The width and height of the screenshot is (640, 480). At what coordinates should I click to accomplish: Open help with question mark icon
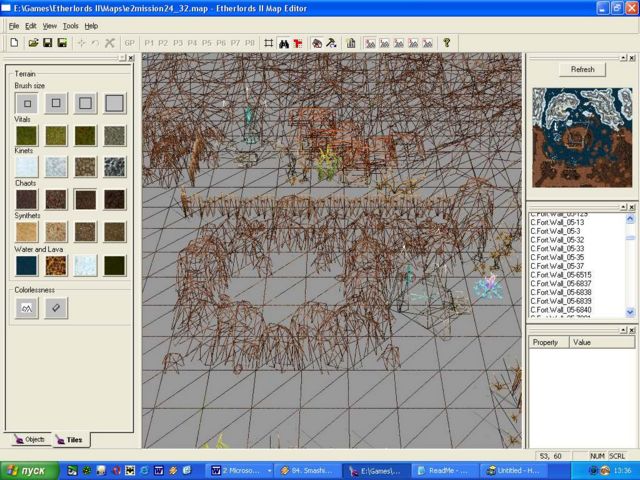447,43
